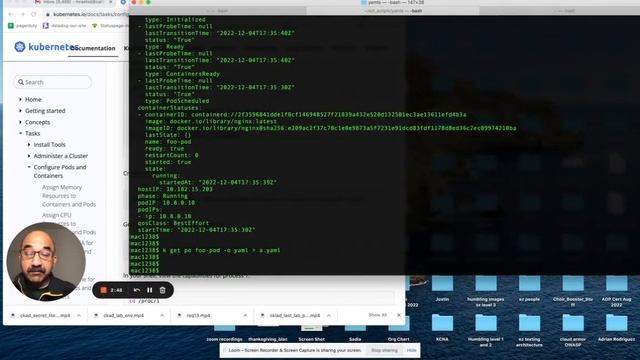Pause the Loom recording
The image size is (640, 360).
coord(150,290)
